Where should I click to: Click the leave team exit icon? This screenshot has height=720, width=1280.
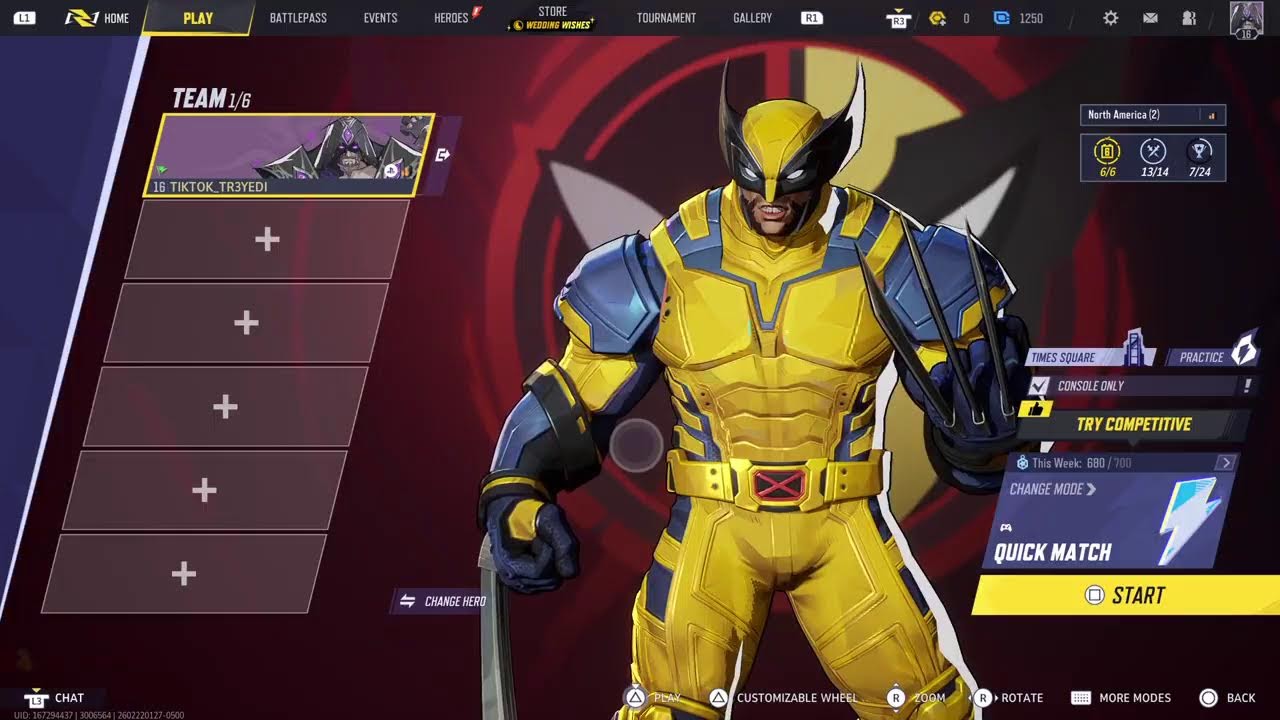pyautogui.click(x=443, y=155)
